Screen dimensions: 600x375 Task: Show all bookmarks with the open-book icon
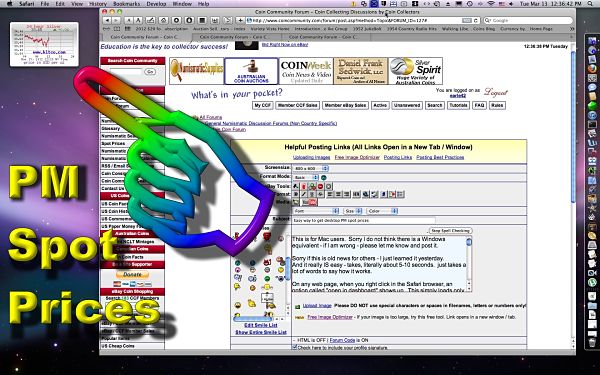(x=116, y=29)
